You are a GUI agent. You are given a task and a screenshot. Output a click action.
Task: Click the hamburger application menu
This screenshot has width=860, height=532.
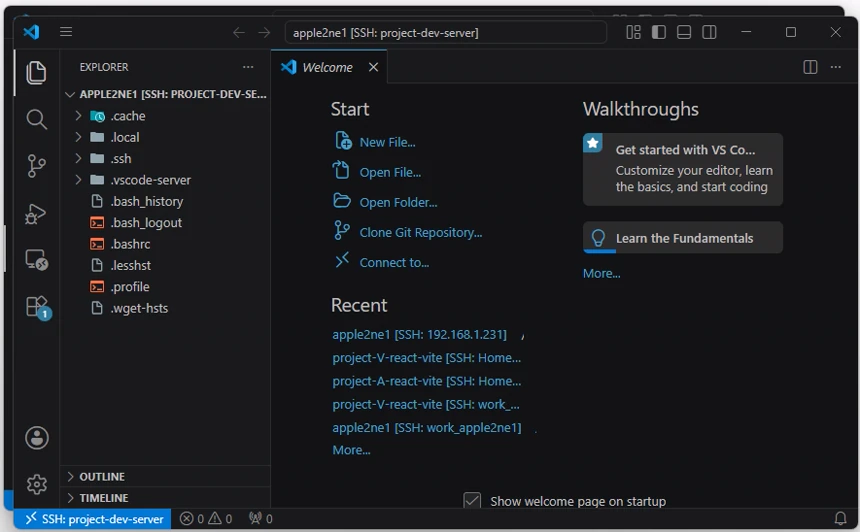coord(66,32)
